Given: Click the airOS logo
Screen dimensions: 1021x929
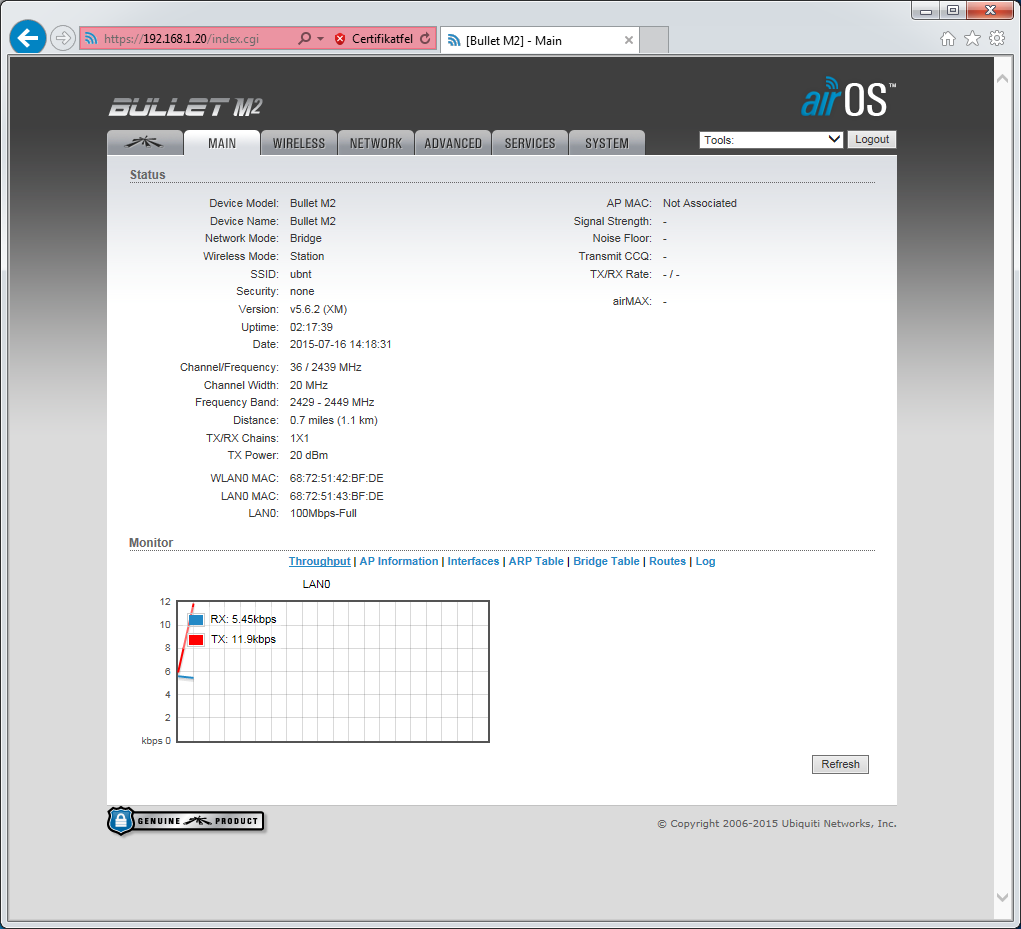Looking at the screenshot, I should click(848, 98).
